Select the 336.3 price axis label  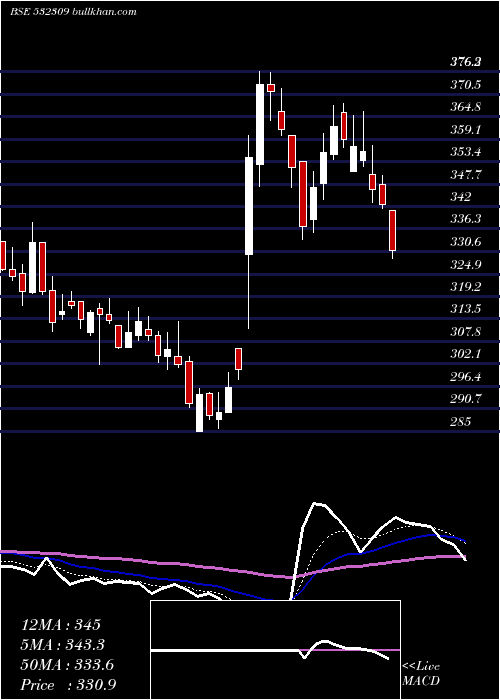[465, 219]
